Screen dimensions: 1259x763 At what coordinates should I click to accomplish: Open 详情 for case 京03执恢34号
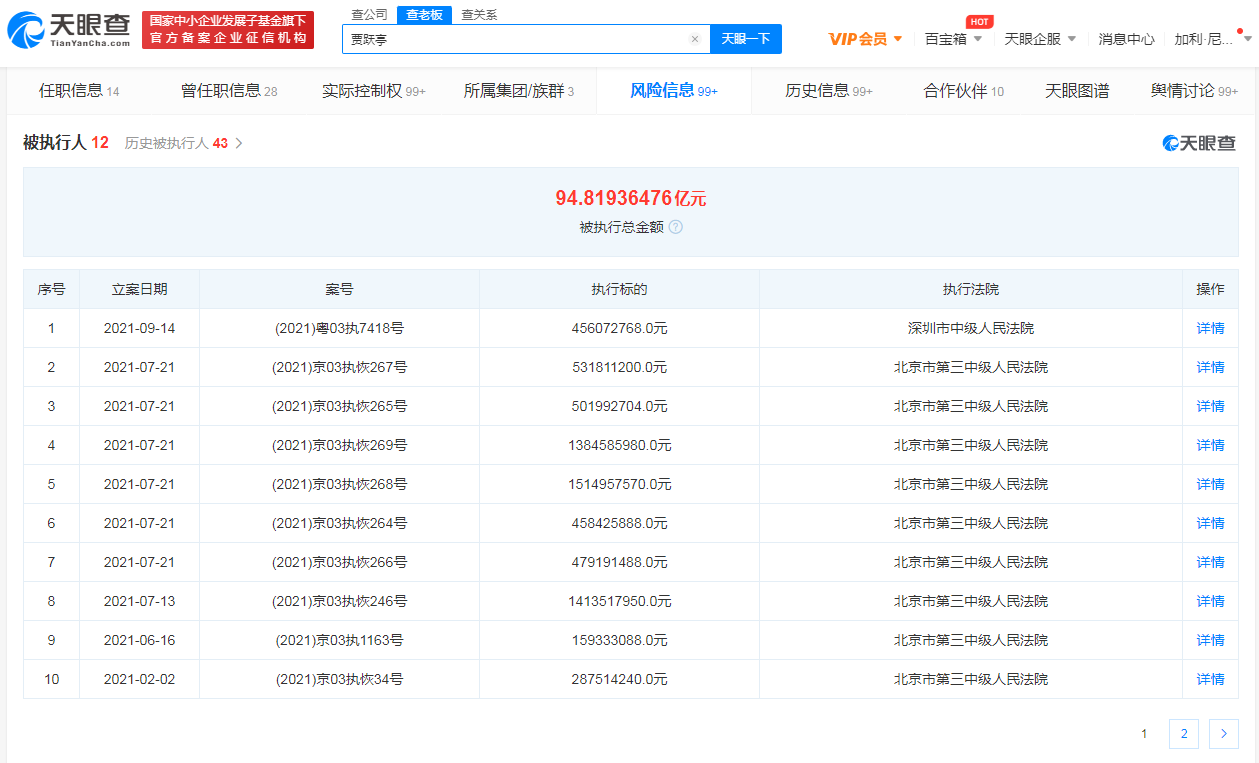(x=1210, y=679)
